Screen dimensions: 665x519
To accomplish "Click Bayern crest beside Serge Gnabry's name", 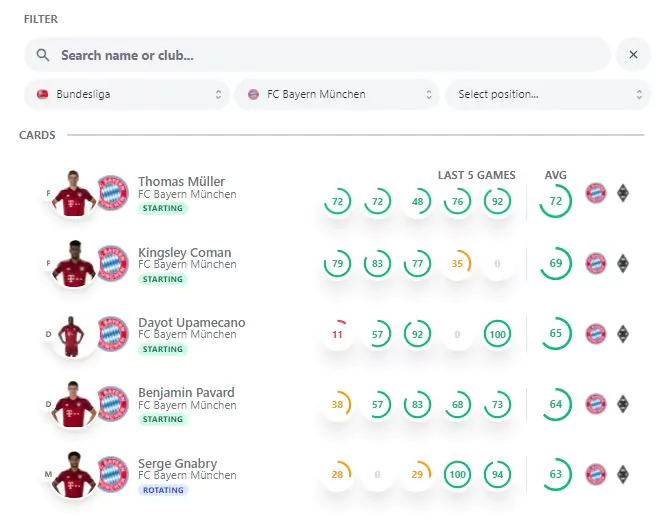I will [112, 474].
